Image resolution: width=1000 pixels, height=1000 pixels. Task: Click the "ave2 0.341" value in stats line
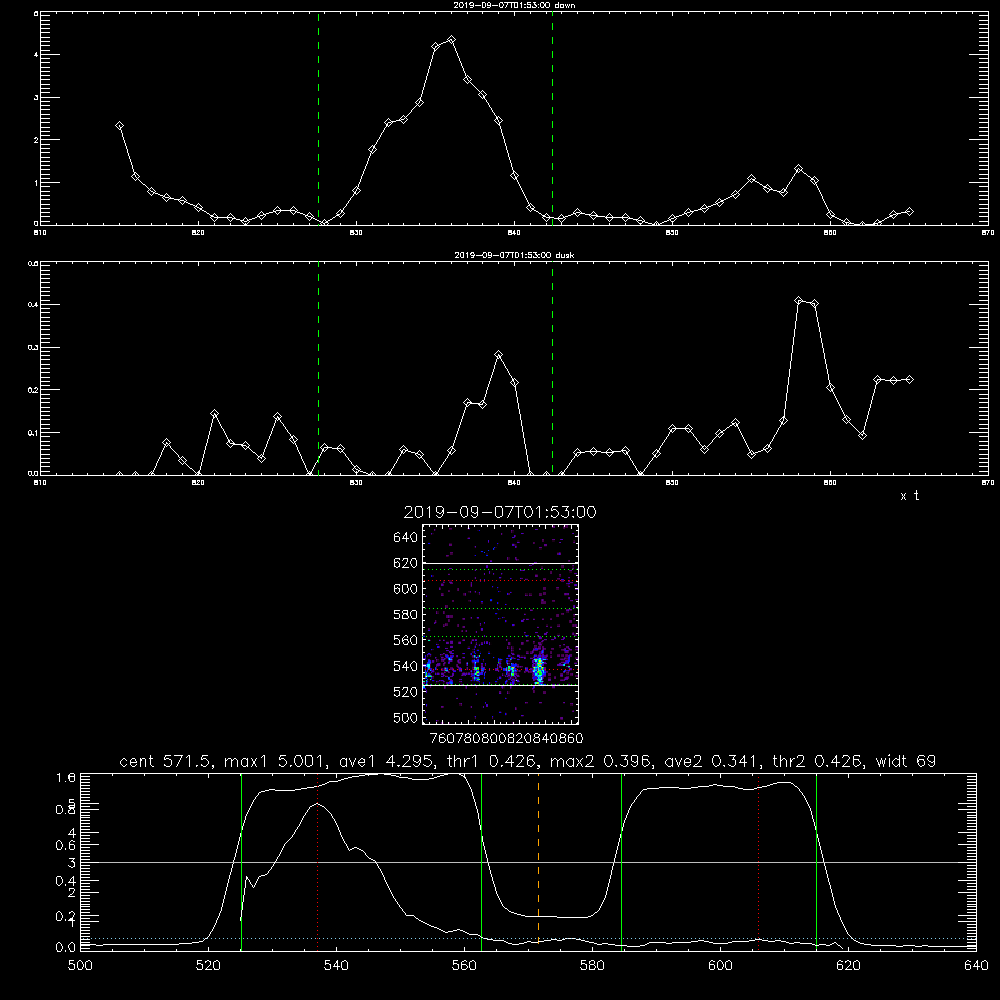coord(712,761)
